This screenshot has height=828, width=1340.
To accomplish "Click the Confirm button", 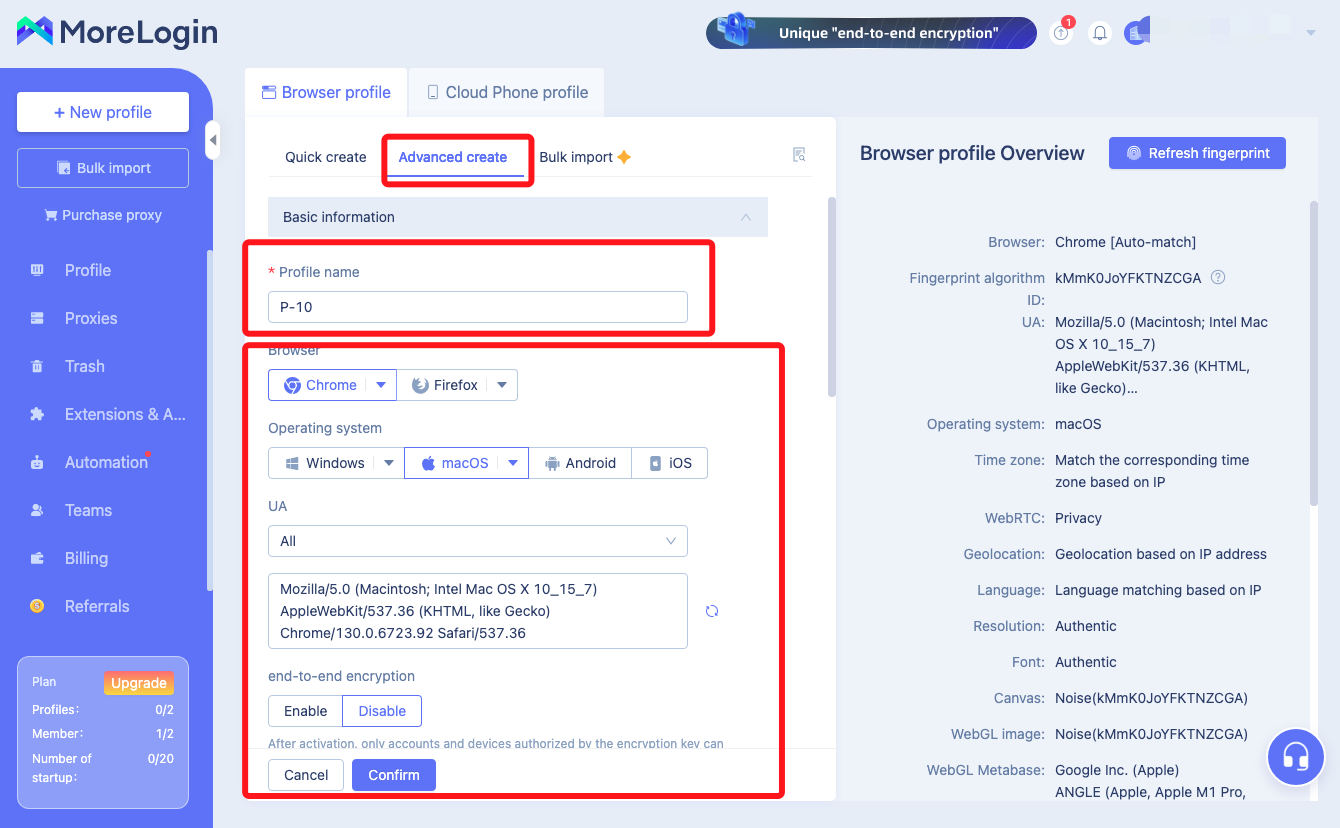I will [394, 775].
